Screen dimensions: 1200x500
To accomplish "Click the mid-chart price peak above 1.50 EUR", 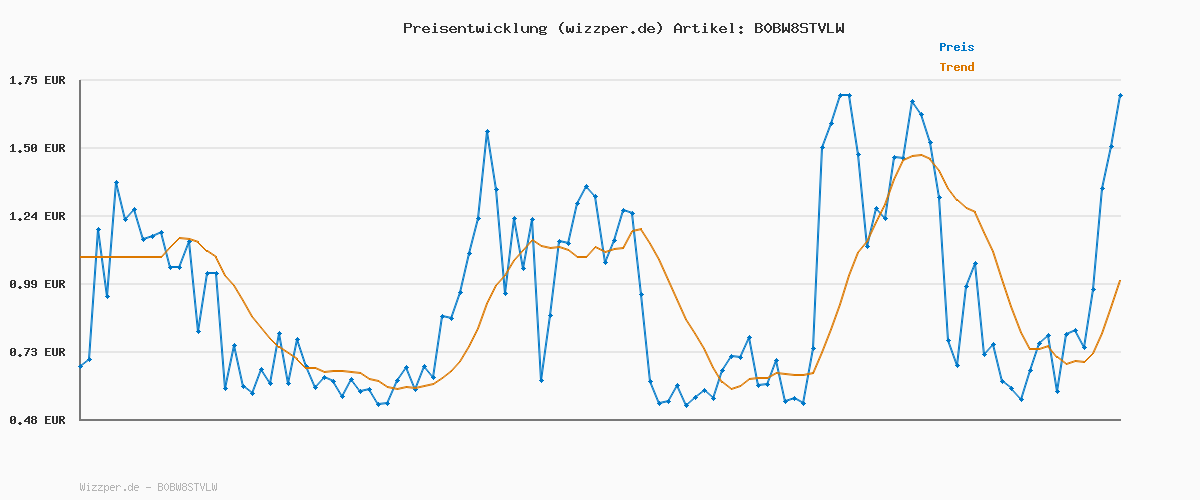I will 487,131.
